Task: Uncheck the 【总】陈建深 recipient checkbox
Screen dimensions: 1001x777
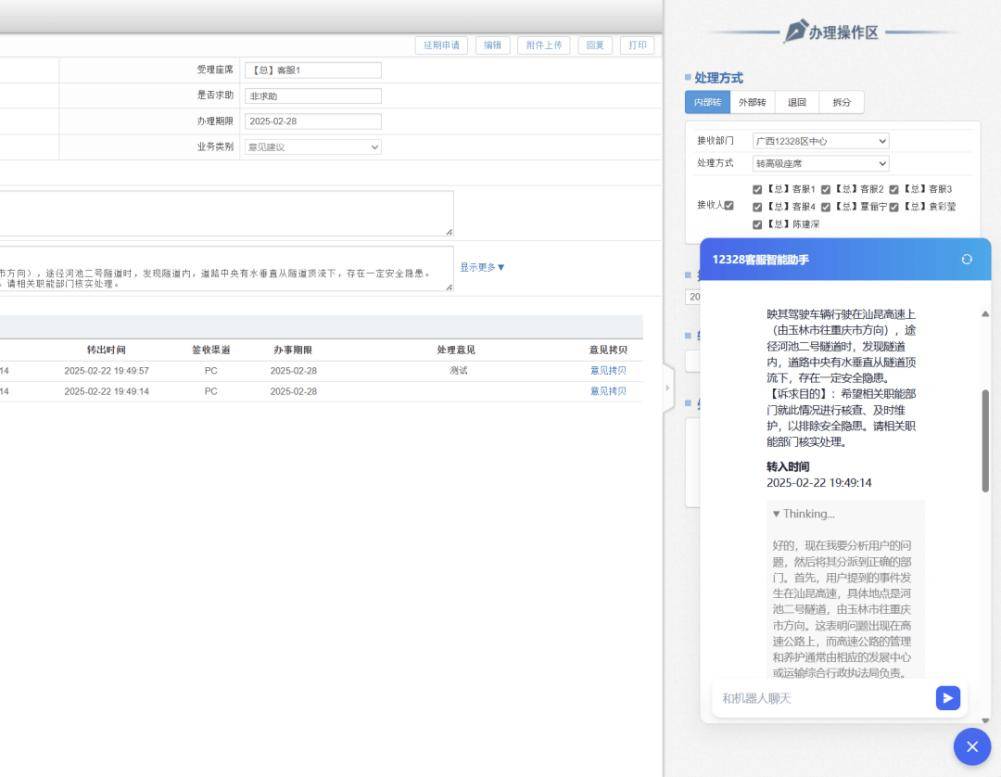Action: 757,224
